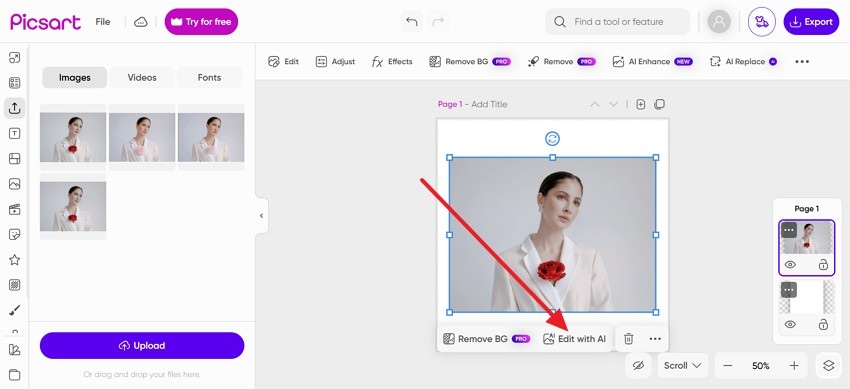850x389 pixels.
Task: Zoom out with the minus button
Action: (728, 366)
